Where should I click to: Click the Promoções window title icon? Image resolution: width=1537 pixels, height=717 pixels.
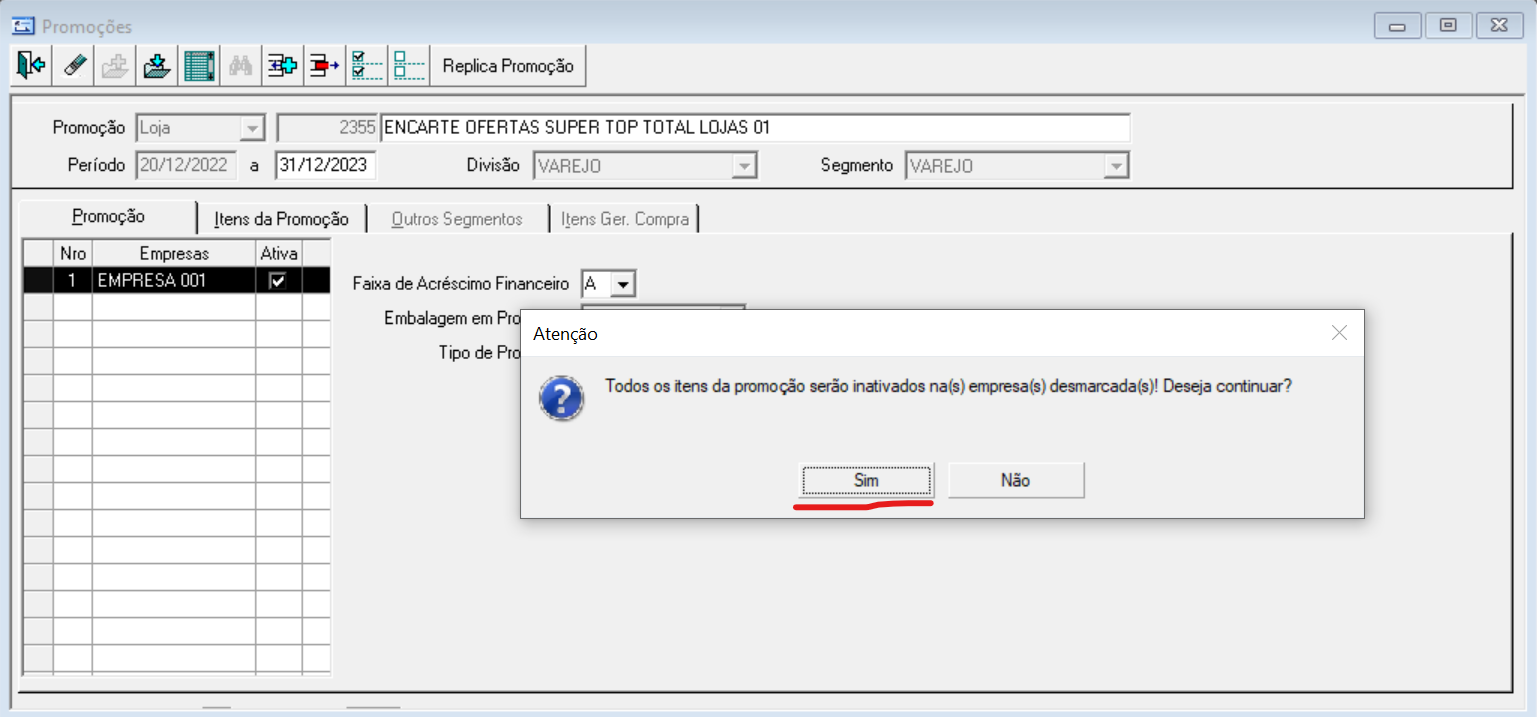[x=22, y=26]
